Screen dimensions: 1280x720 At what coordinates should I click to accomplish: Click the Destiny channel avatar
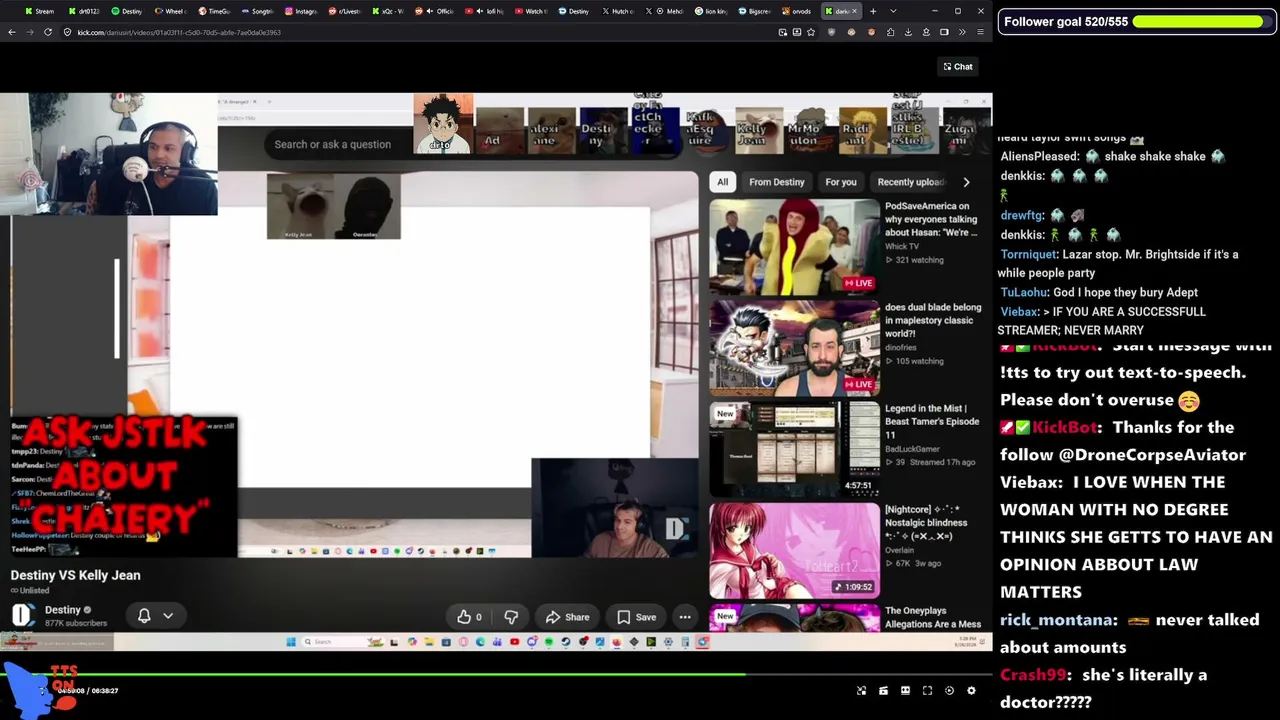click(x=23, y=616)
